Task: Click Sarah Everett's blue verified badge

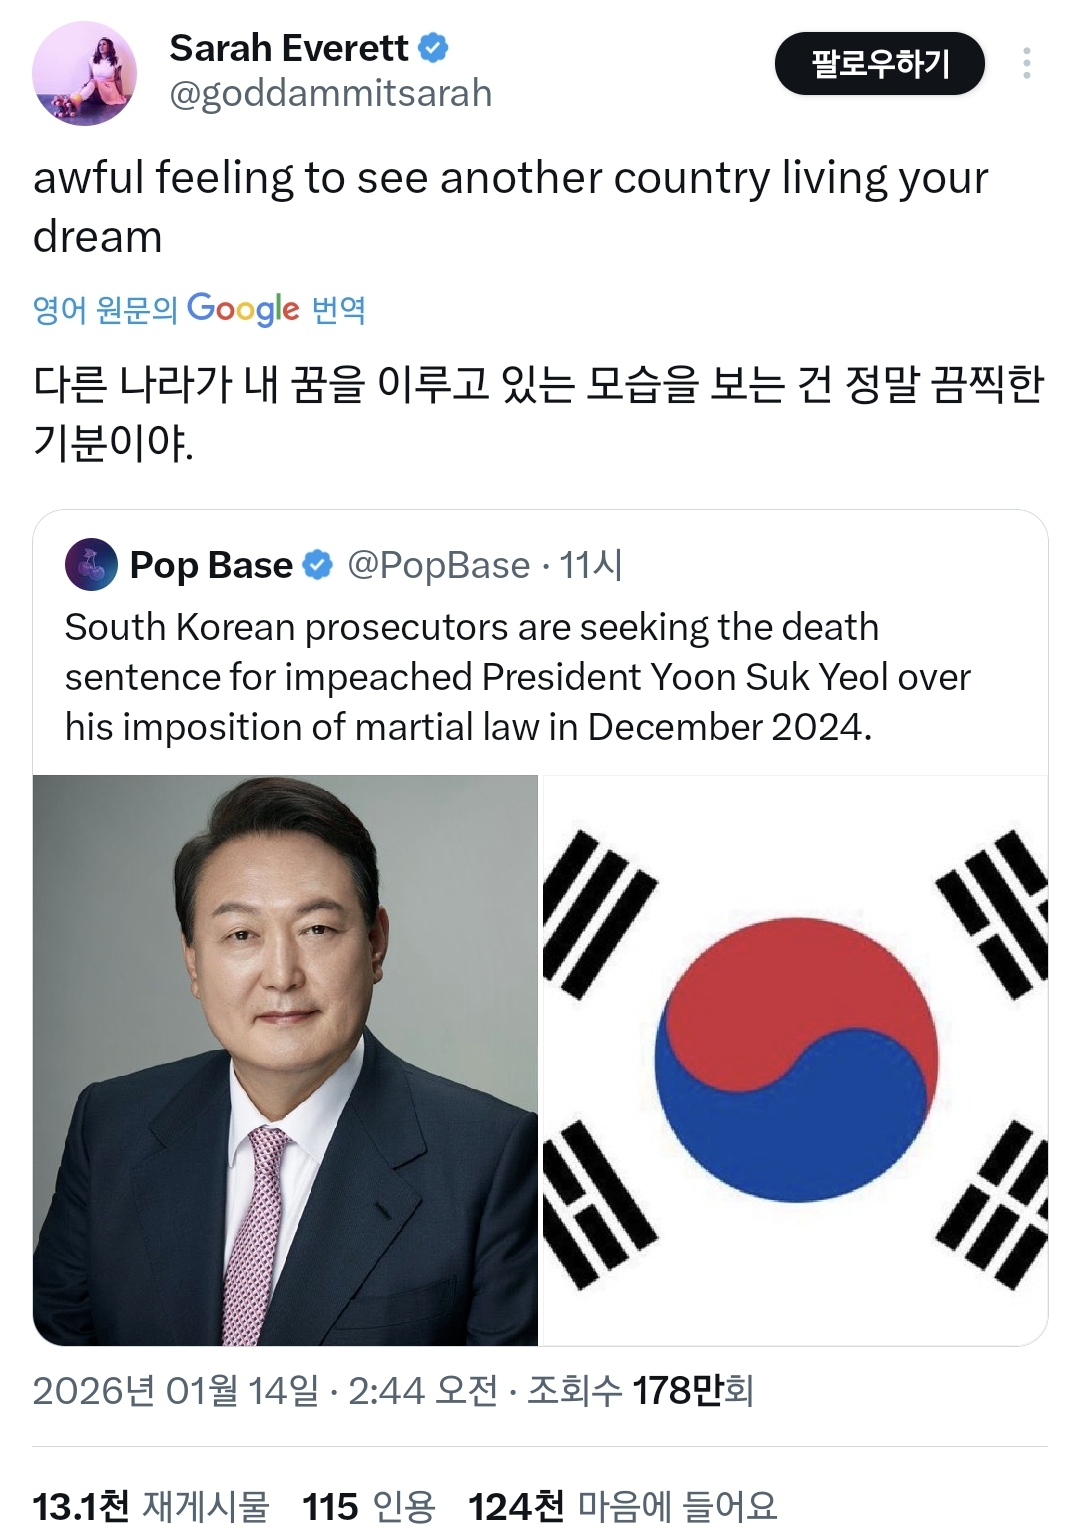Action: click(x=433, y=47)
